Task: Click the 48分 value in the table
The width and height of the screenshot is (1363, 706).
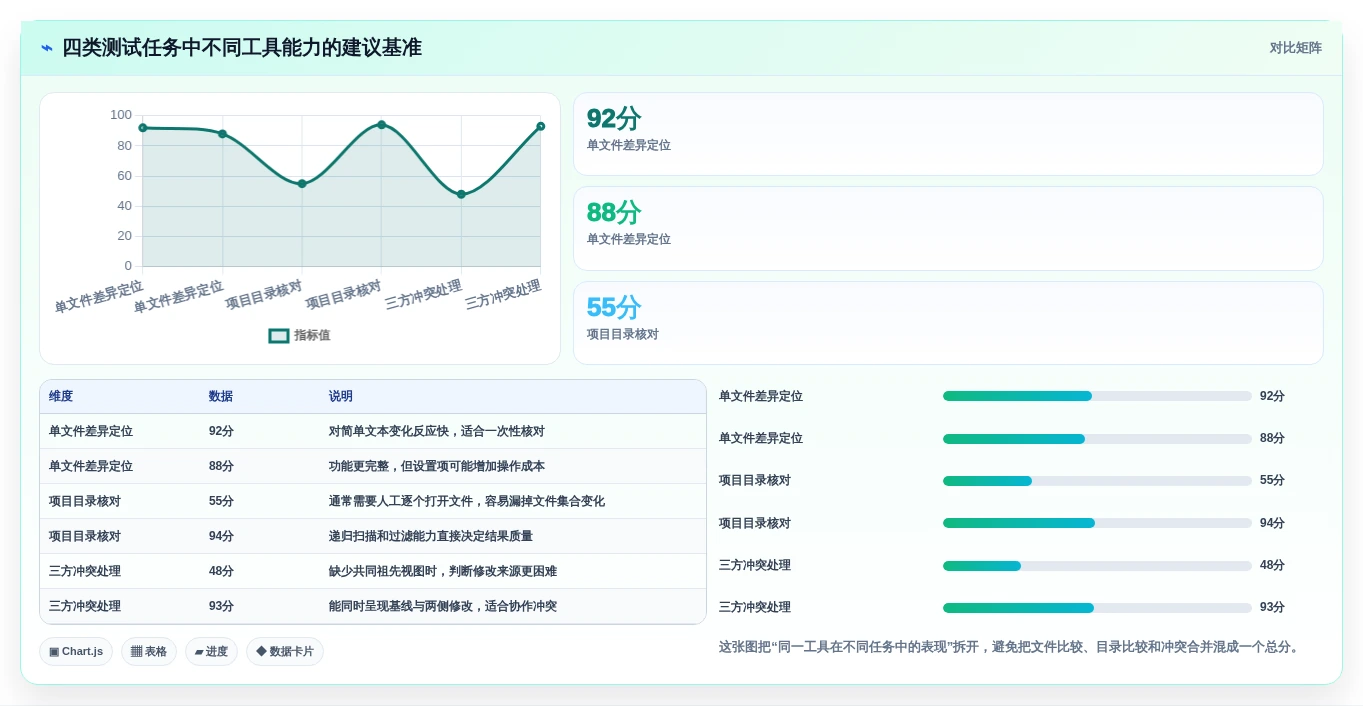Action: [x=221, y=572]
